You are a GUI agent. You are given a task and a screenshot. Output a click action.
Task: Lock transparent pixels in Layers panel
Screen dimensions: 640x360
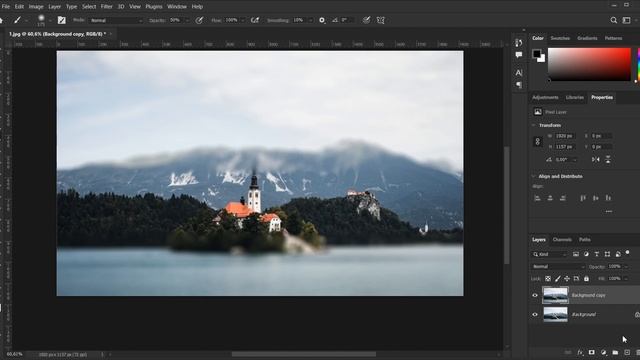(548, 279)
